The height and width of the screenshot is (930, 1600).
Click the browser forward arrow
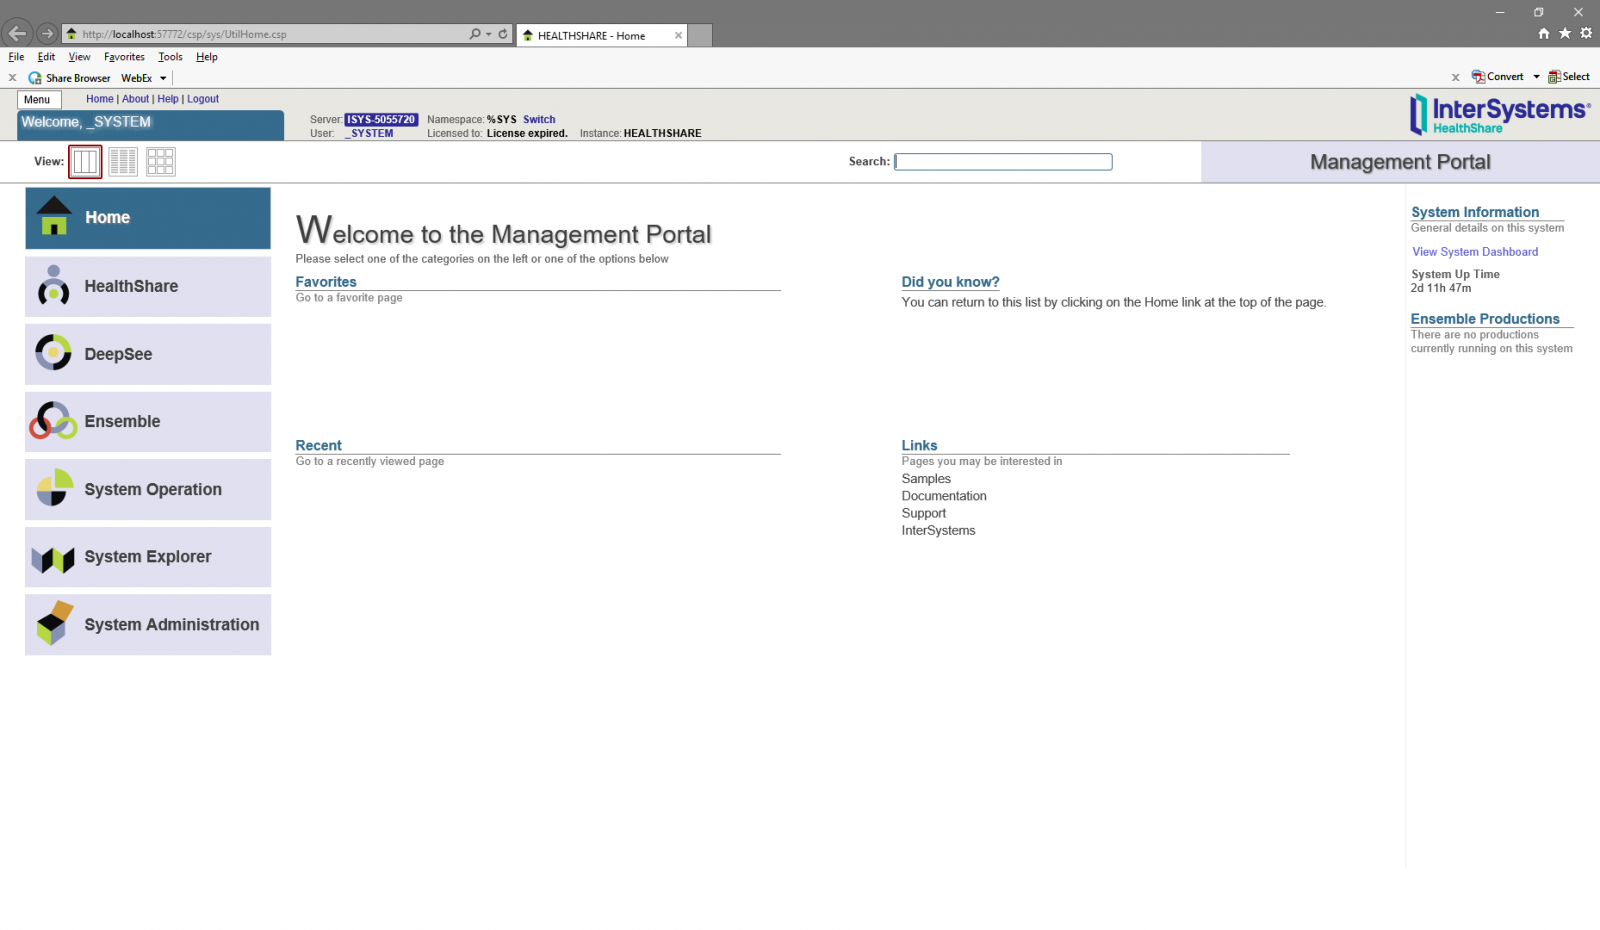click(x=47, y=33)
